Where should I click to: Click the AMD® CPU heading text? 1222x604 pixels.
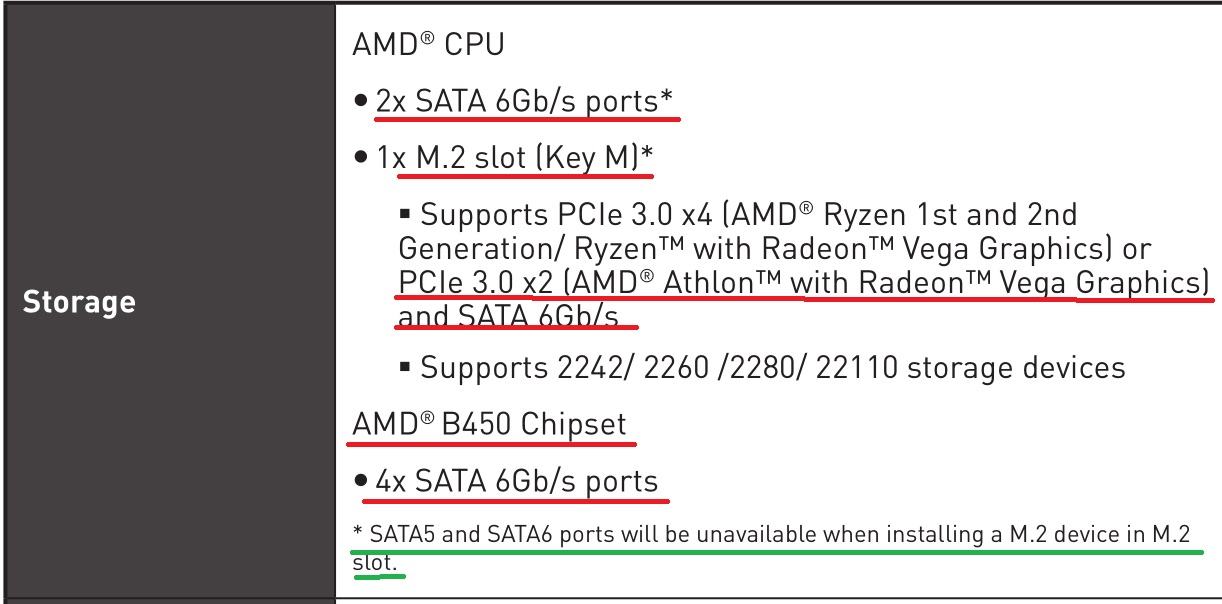(x=430, y=45)
